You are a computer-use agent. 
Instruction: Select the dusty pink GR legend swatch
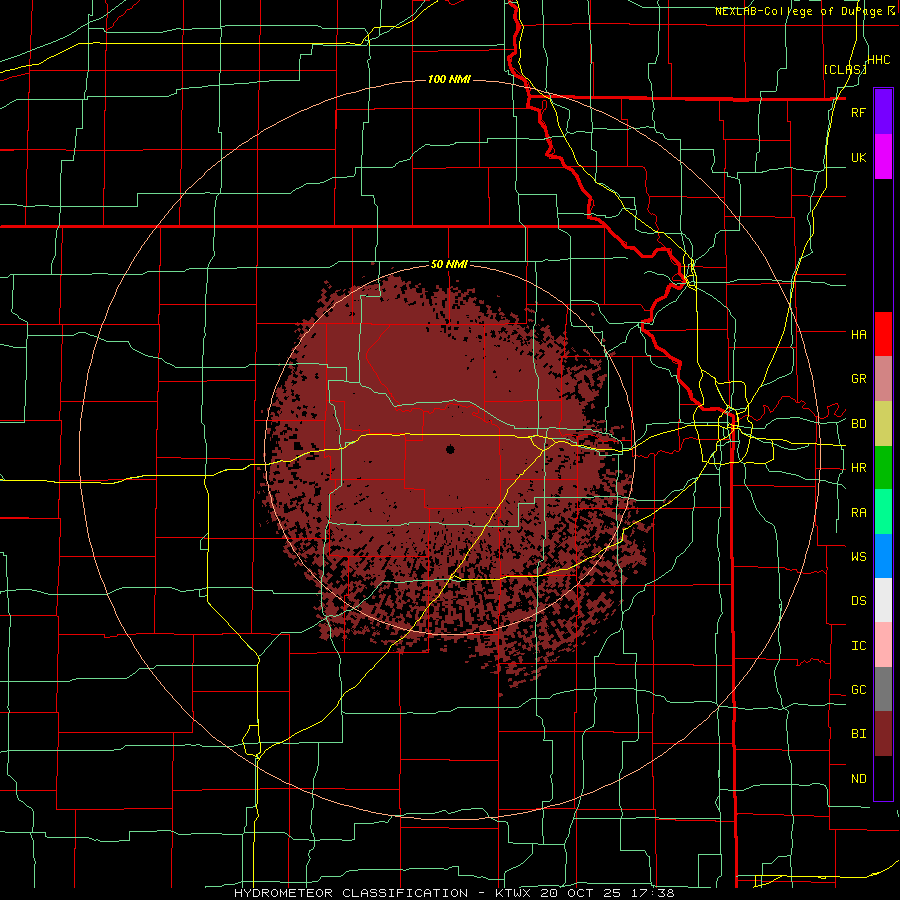883,379
